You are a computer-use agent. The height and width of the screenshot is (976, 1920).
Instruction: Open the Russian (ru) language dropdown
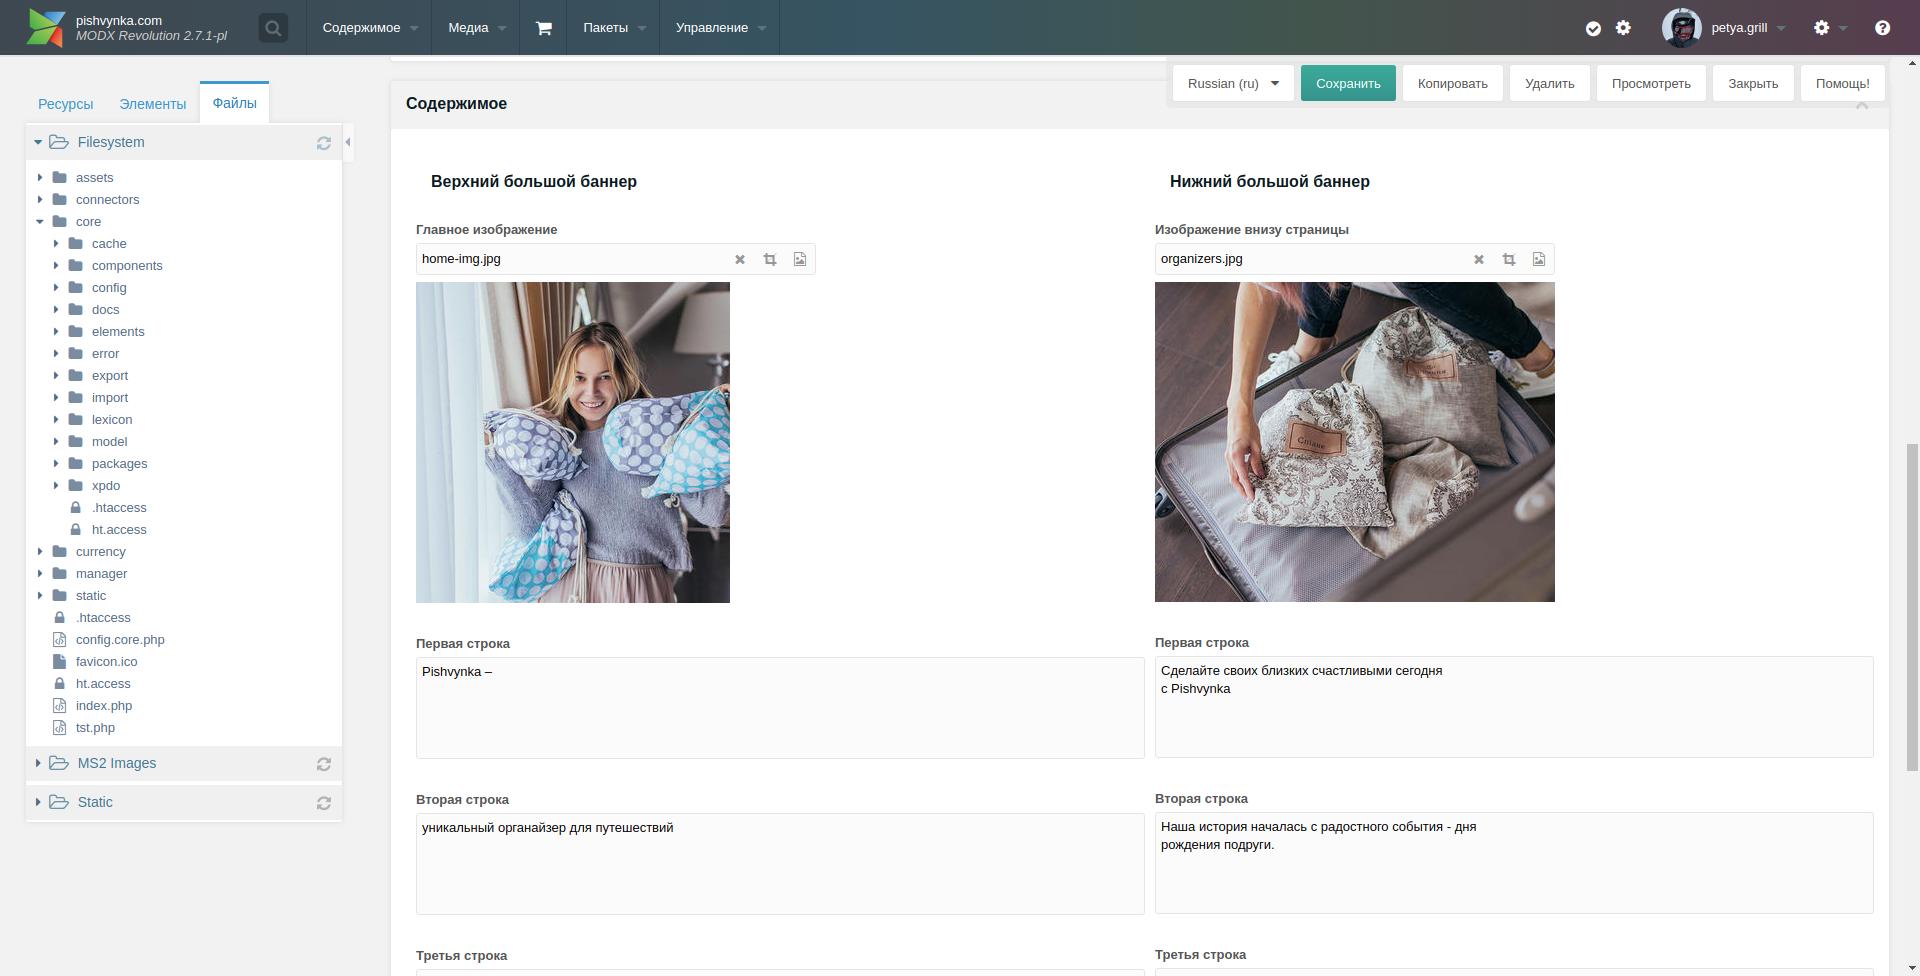(x=1233, y=84)
